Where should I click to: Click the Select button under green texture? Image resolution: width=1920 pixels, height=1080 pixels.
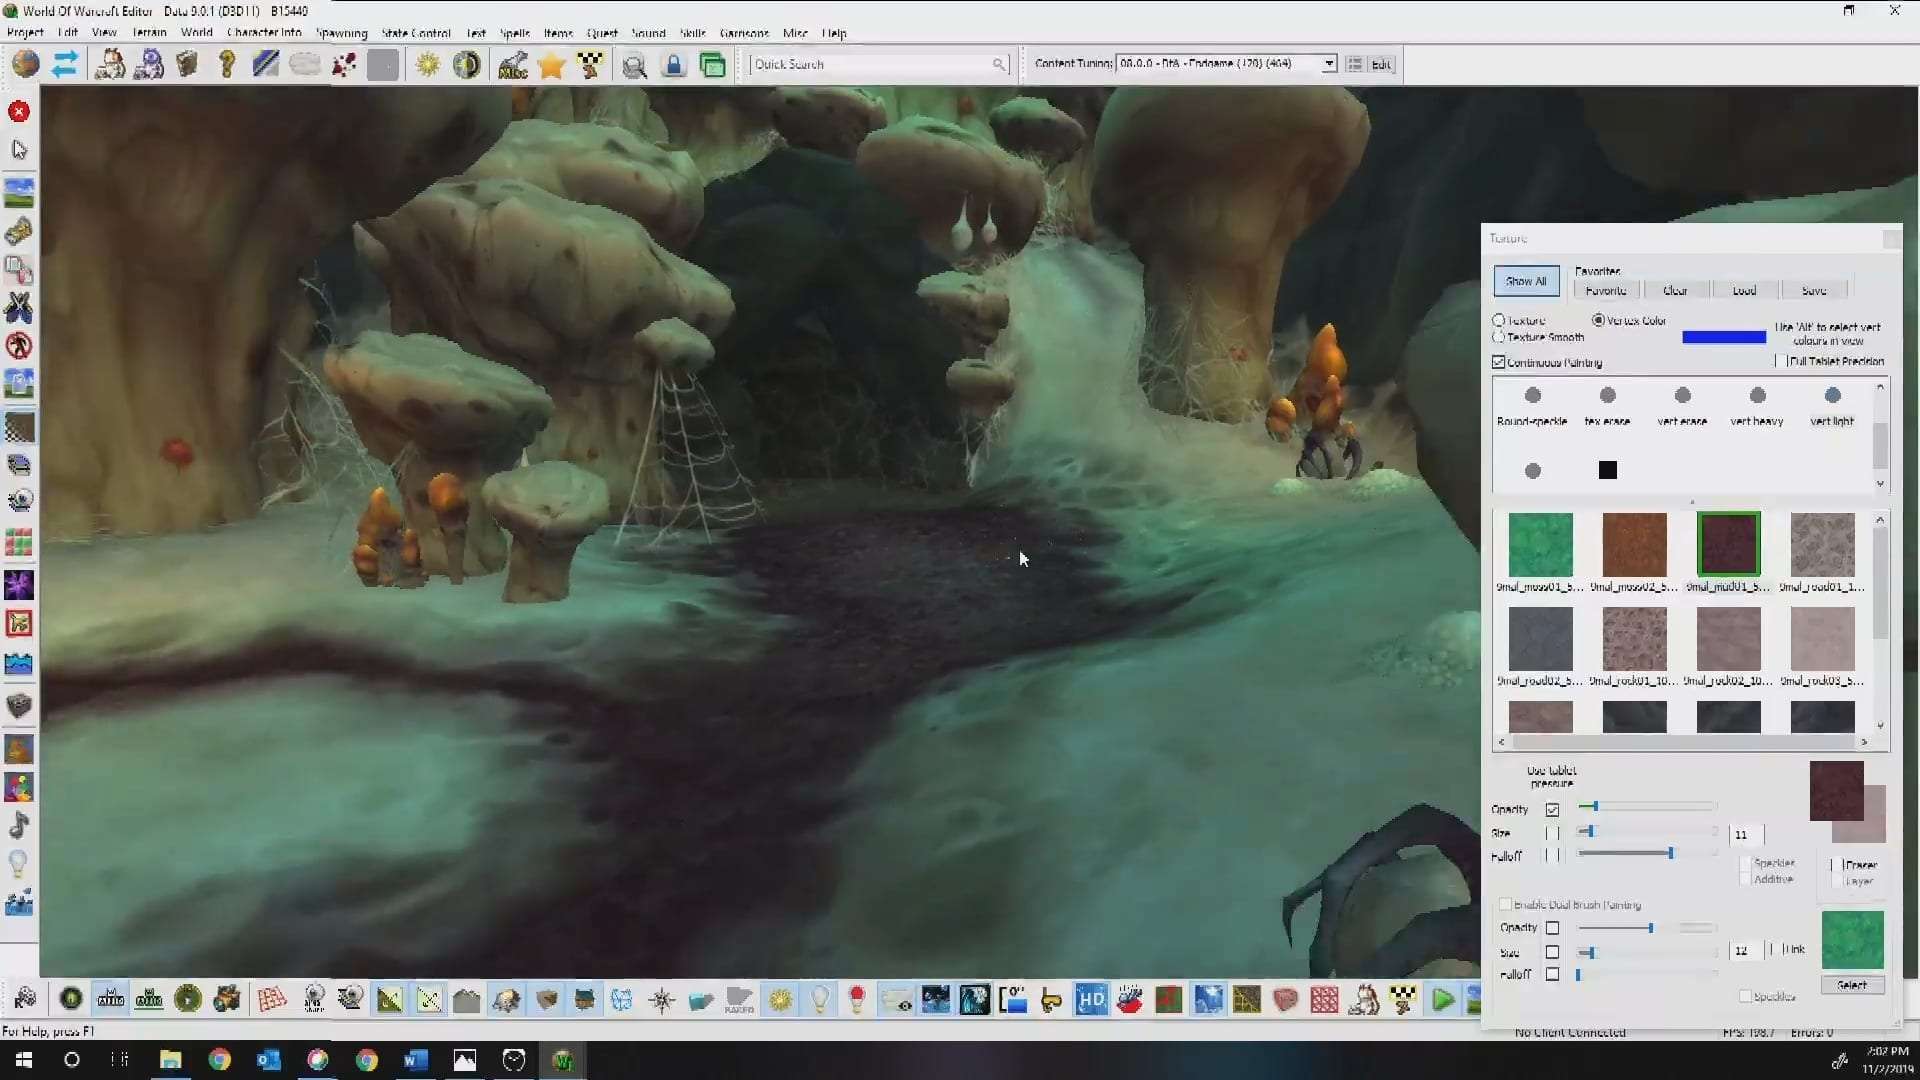click(x=1852, y=985)
